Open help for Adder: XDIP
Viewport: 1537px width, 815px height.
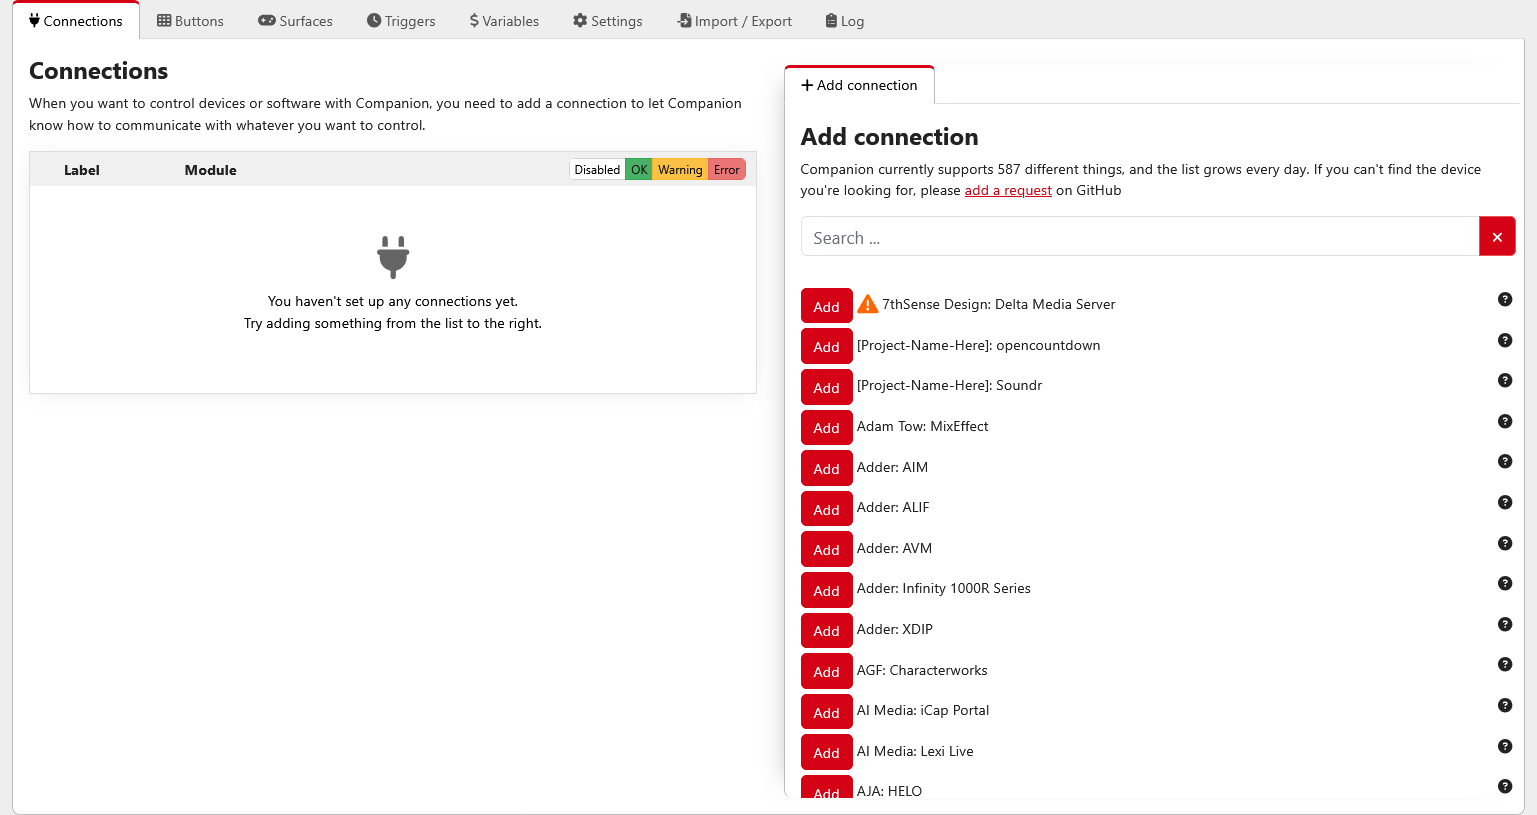pos(1504,624)
